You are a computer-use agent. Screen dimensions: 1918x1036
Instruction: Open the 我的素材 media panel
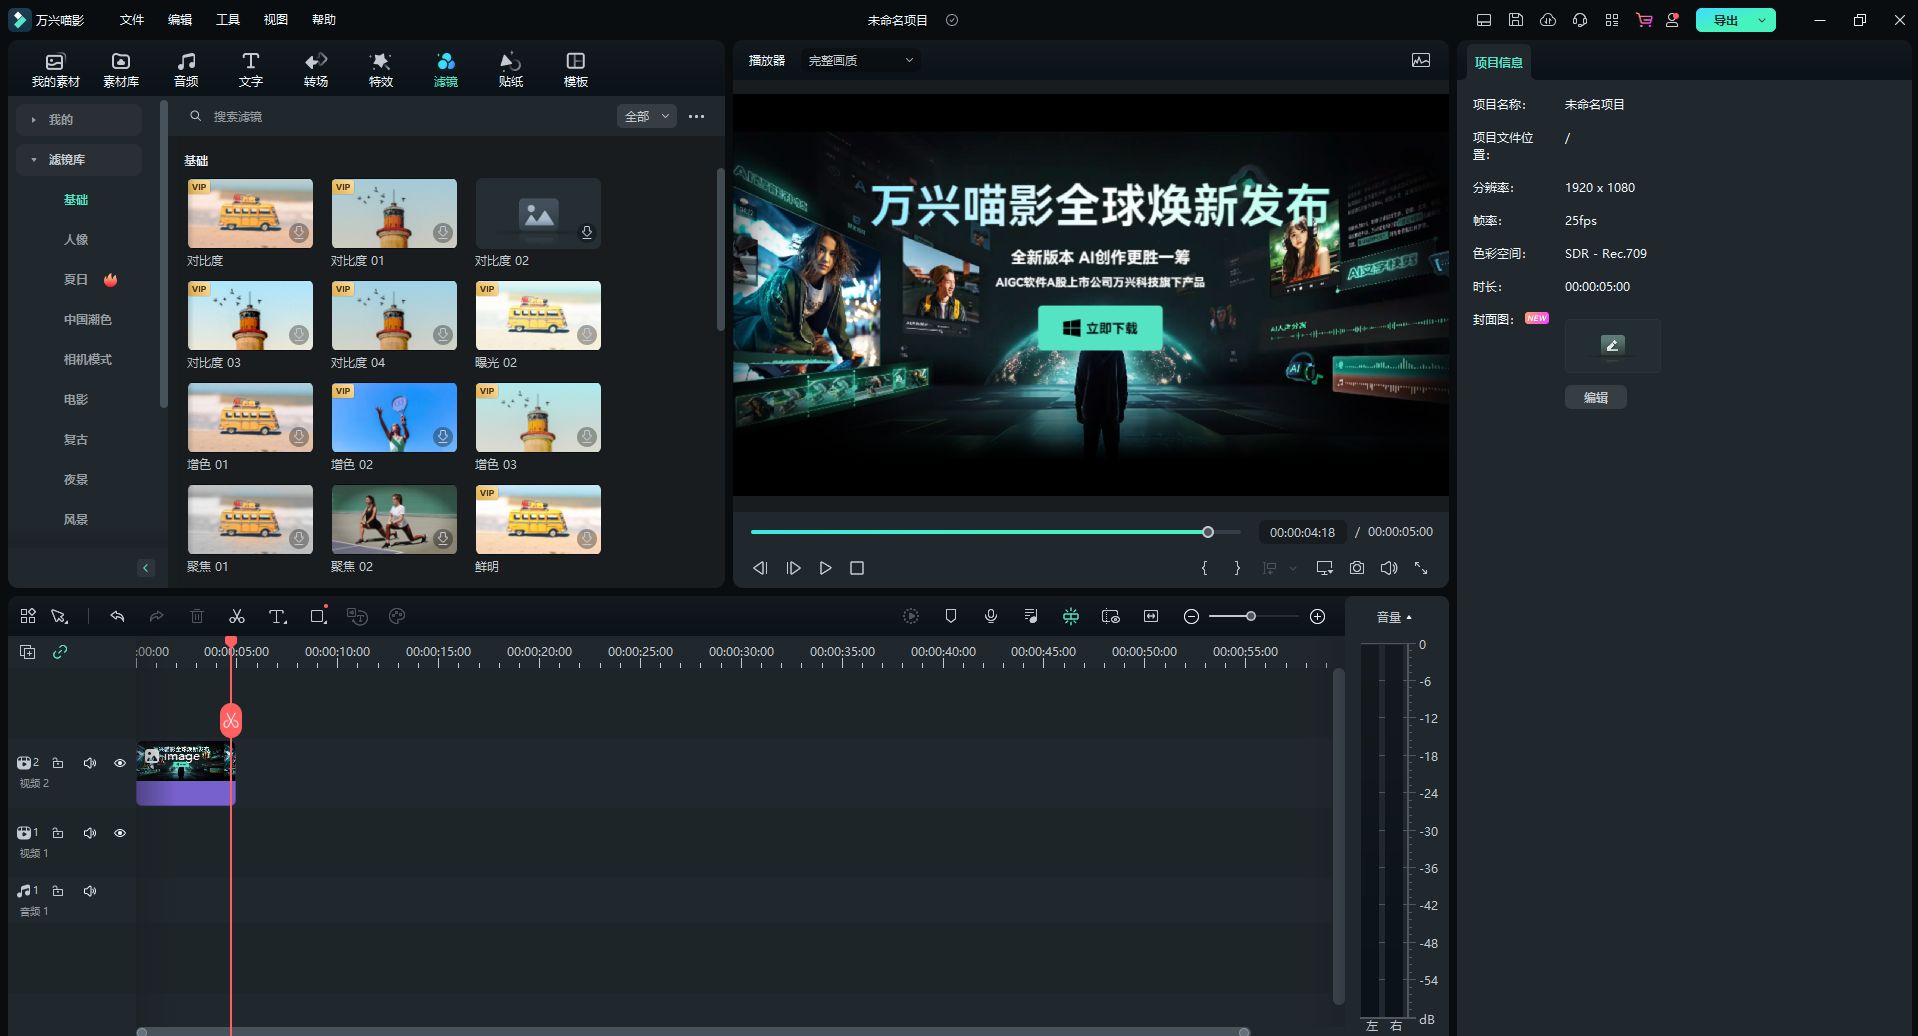point(55,69)
